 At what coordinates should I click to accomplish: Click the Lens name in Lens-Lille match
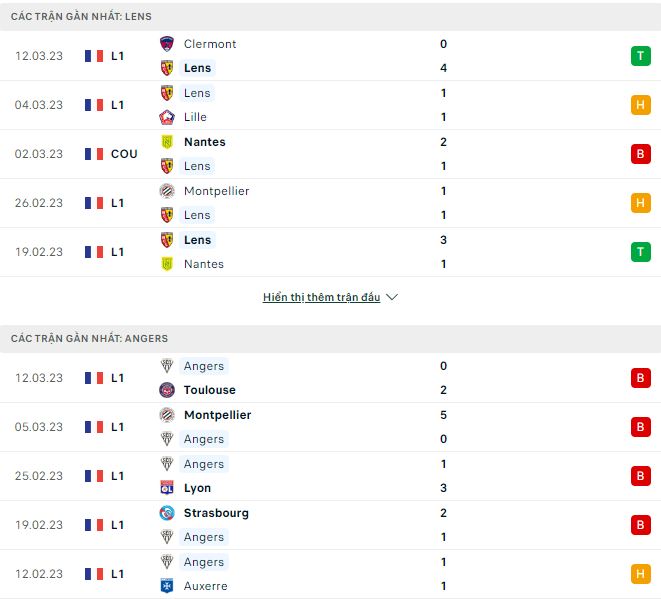[x=198, y=93]
